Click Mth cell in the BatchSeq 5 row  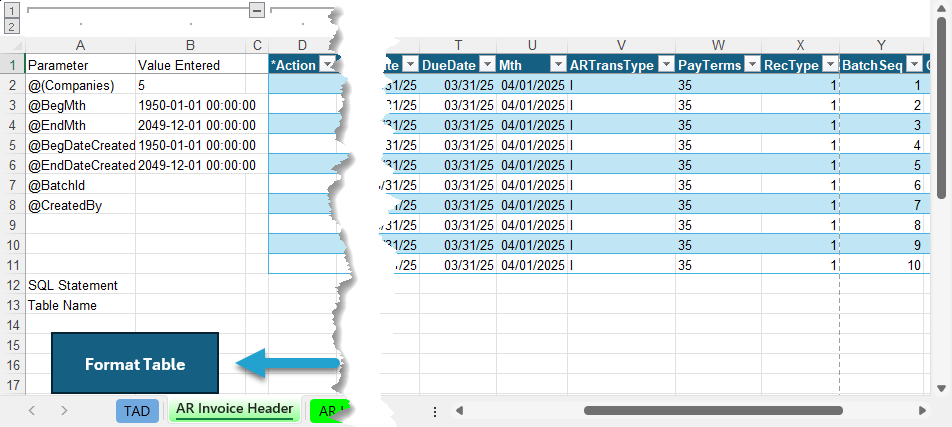click(x=532, y=165)
